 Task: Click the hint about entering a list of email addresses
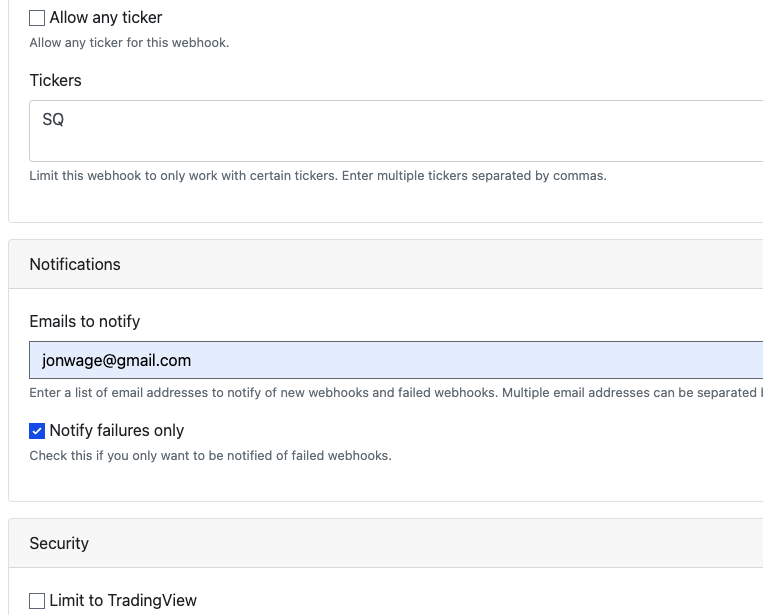coord(390,393)
